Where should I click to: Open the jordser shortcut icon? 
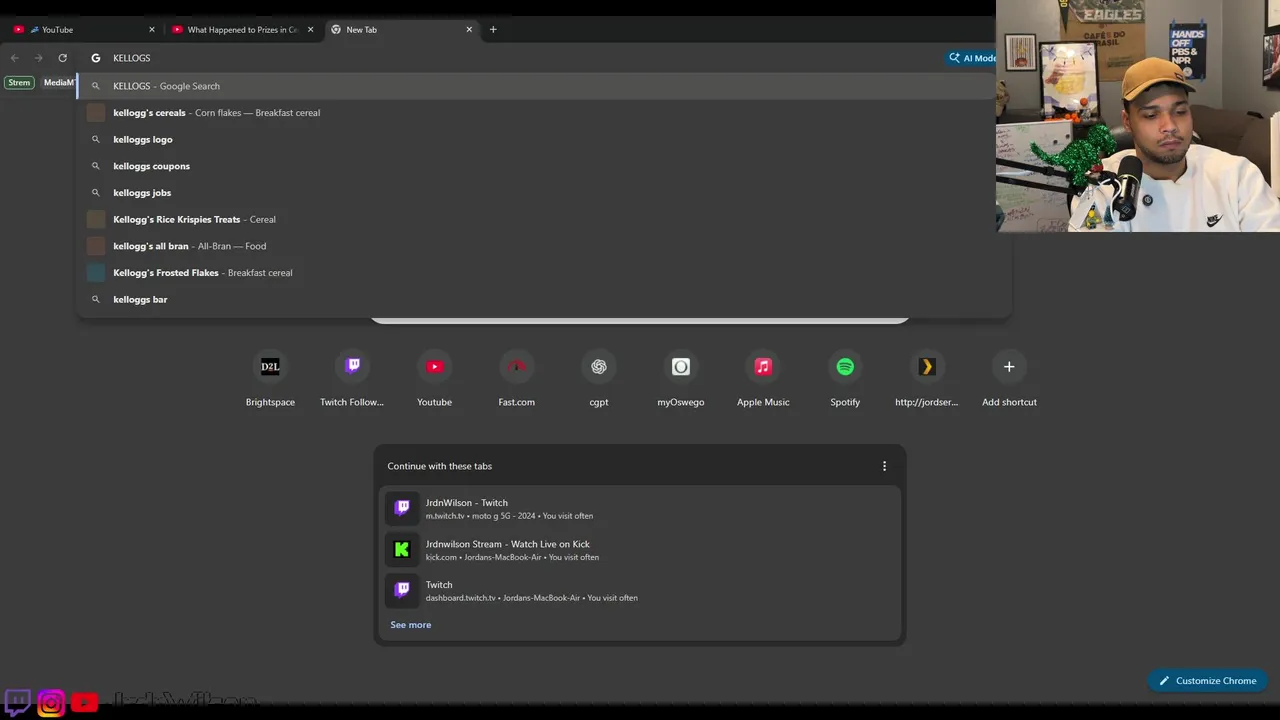(927, 367)
